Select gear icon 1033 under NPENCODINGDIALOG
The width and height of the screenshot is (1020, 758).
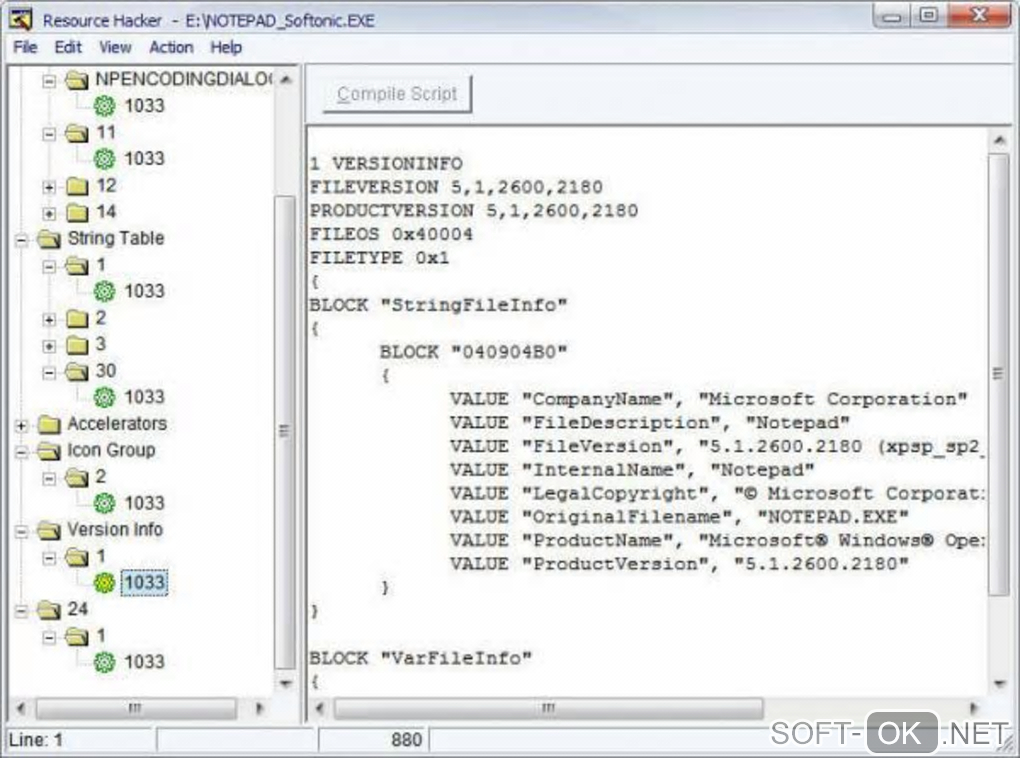pos(104,105)
